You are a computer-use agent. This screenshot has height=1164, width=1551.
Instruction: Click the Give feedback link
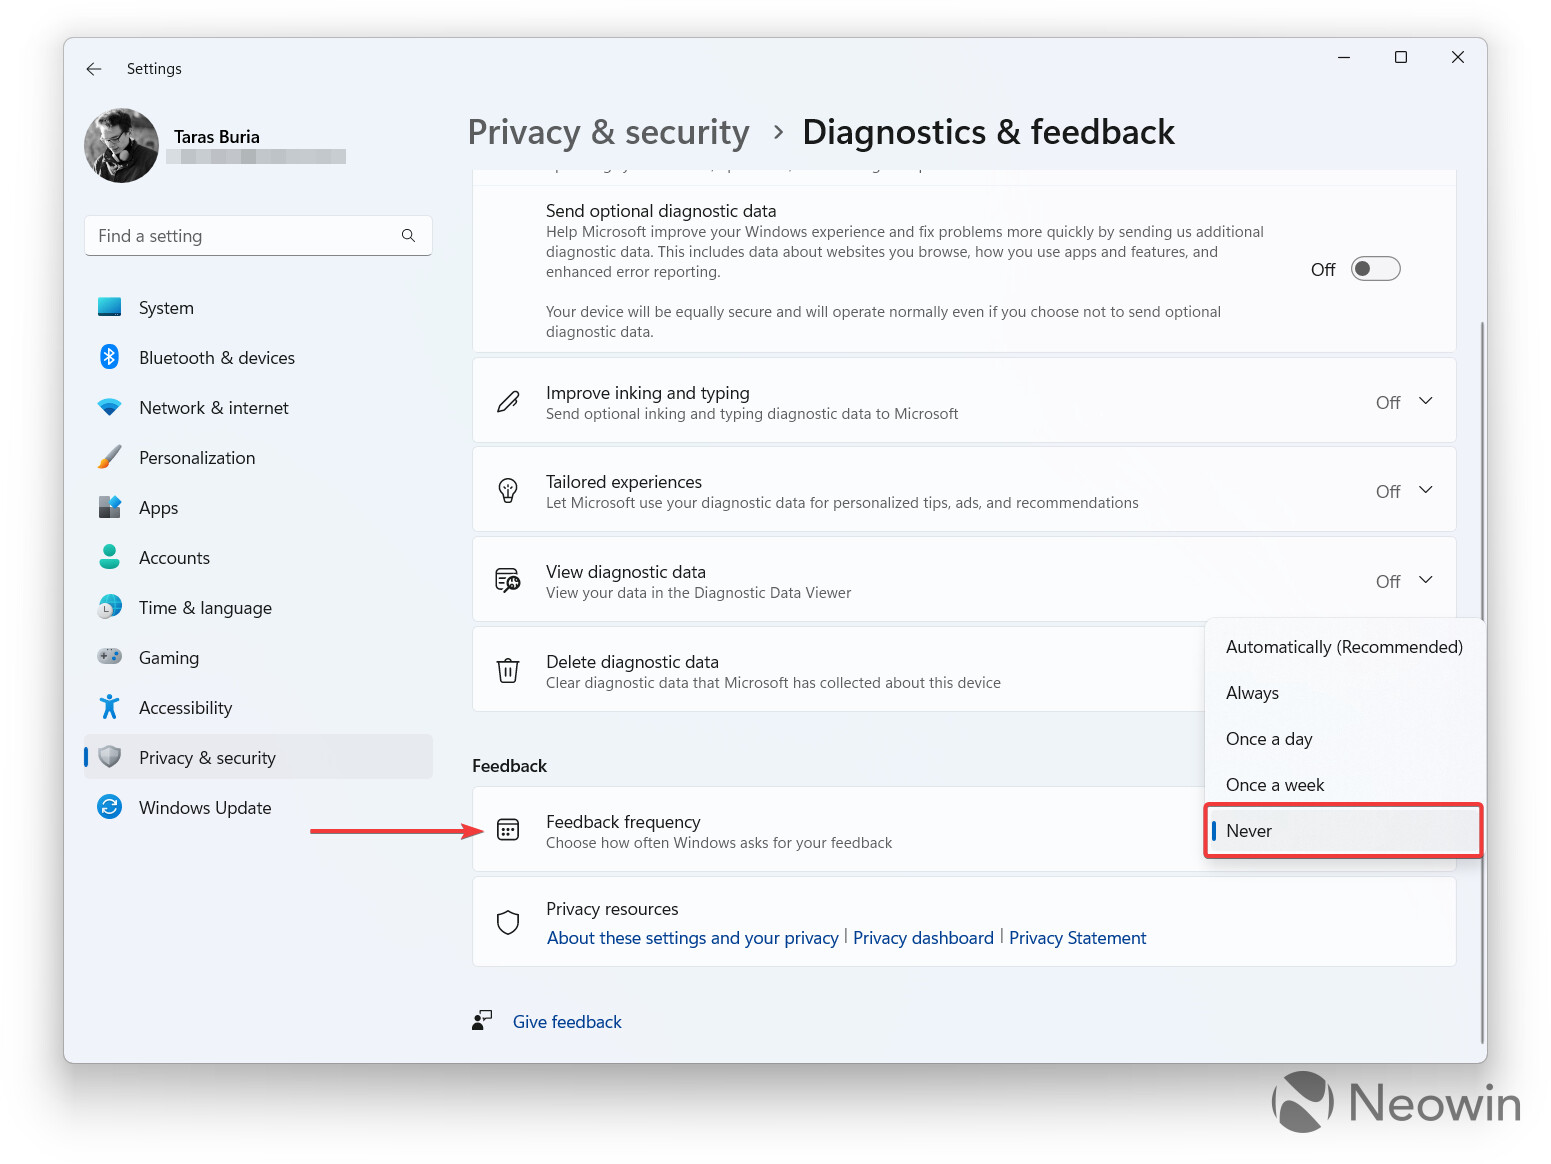point(567,1022)
